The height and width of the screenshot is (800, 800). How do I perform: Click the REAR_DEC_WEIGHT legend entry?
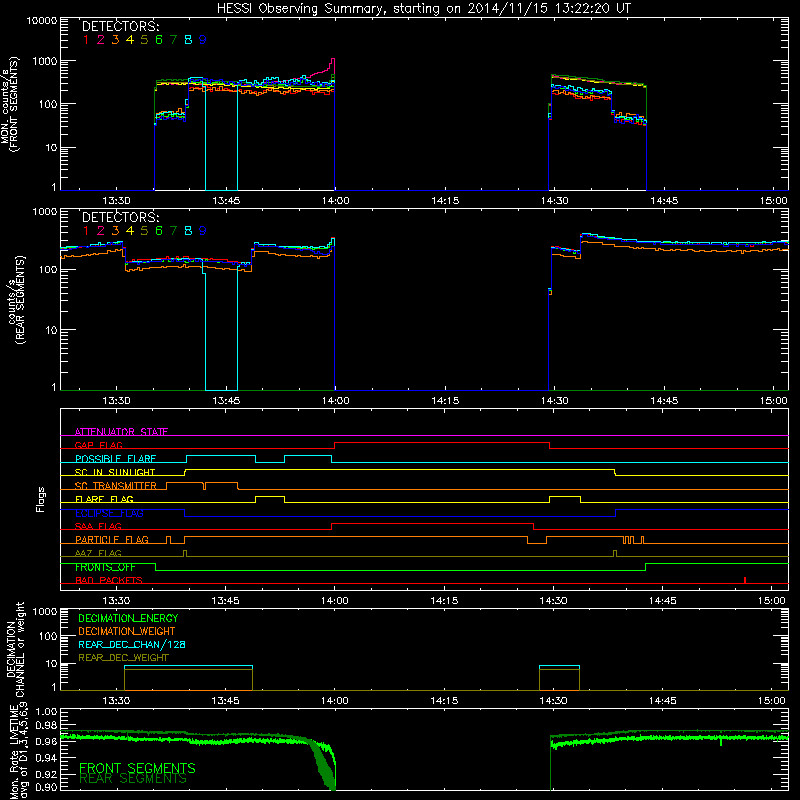point(123,658)
